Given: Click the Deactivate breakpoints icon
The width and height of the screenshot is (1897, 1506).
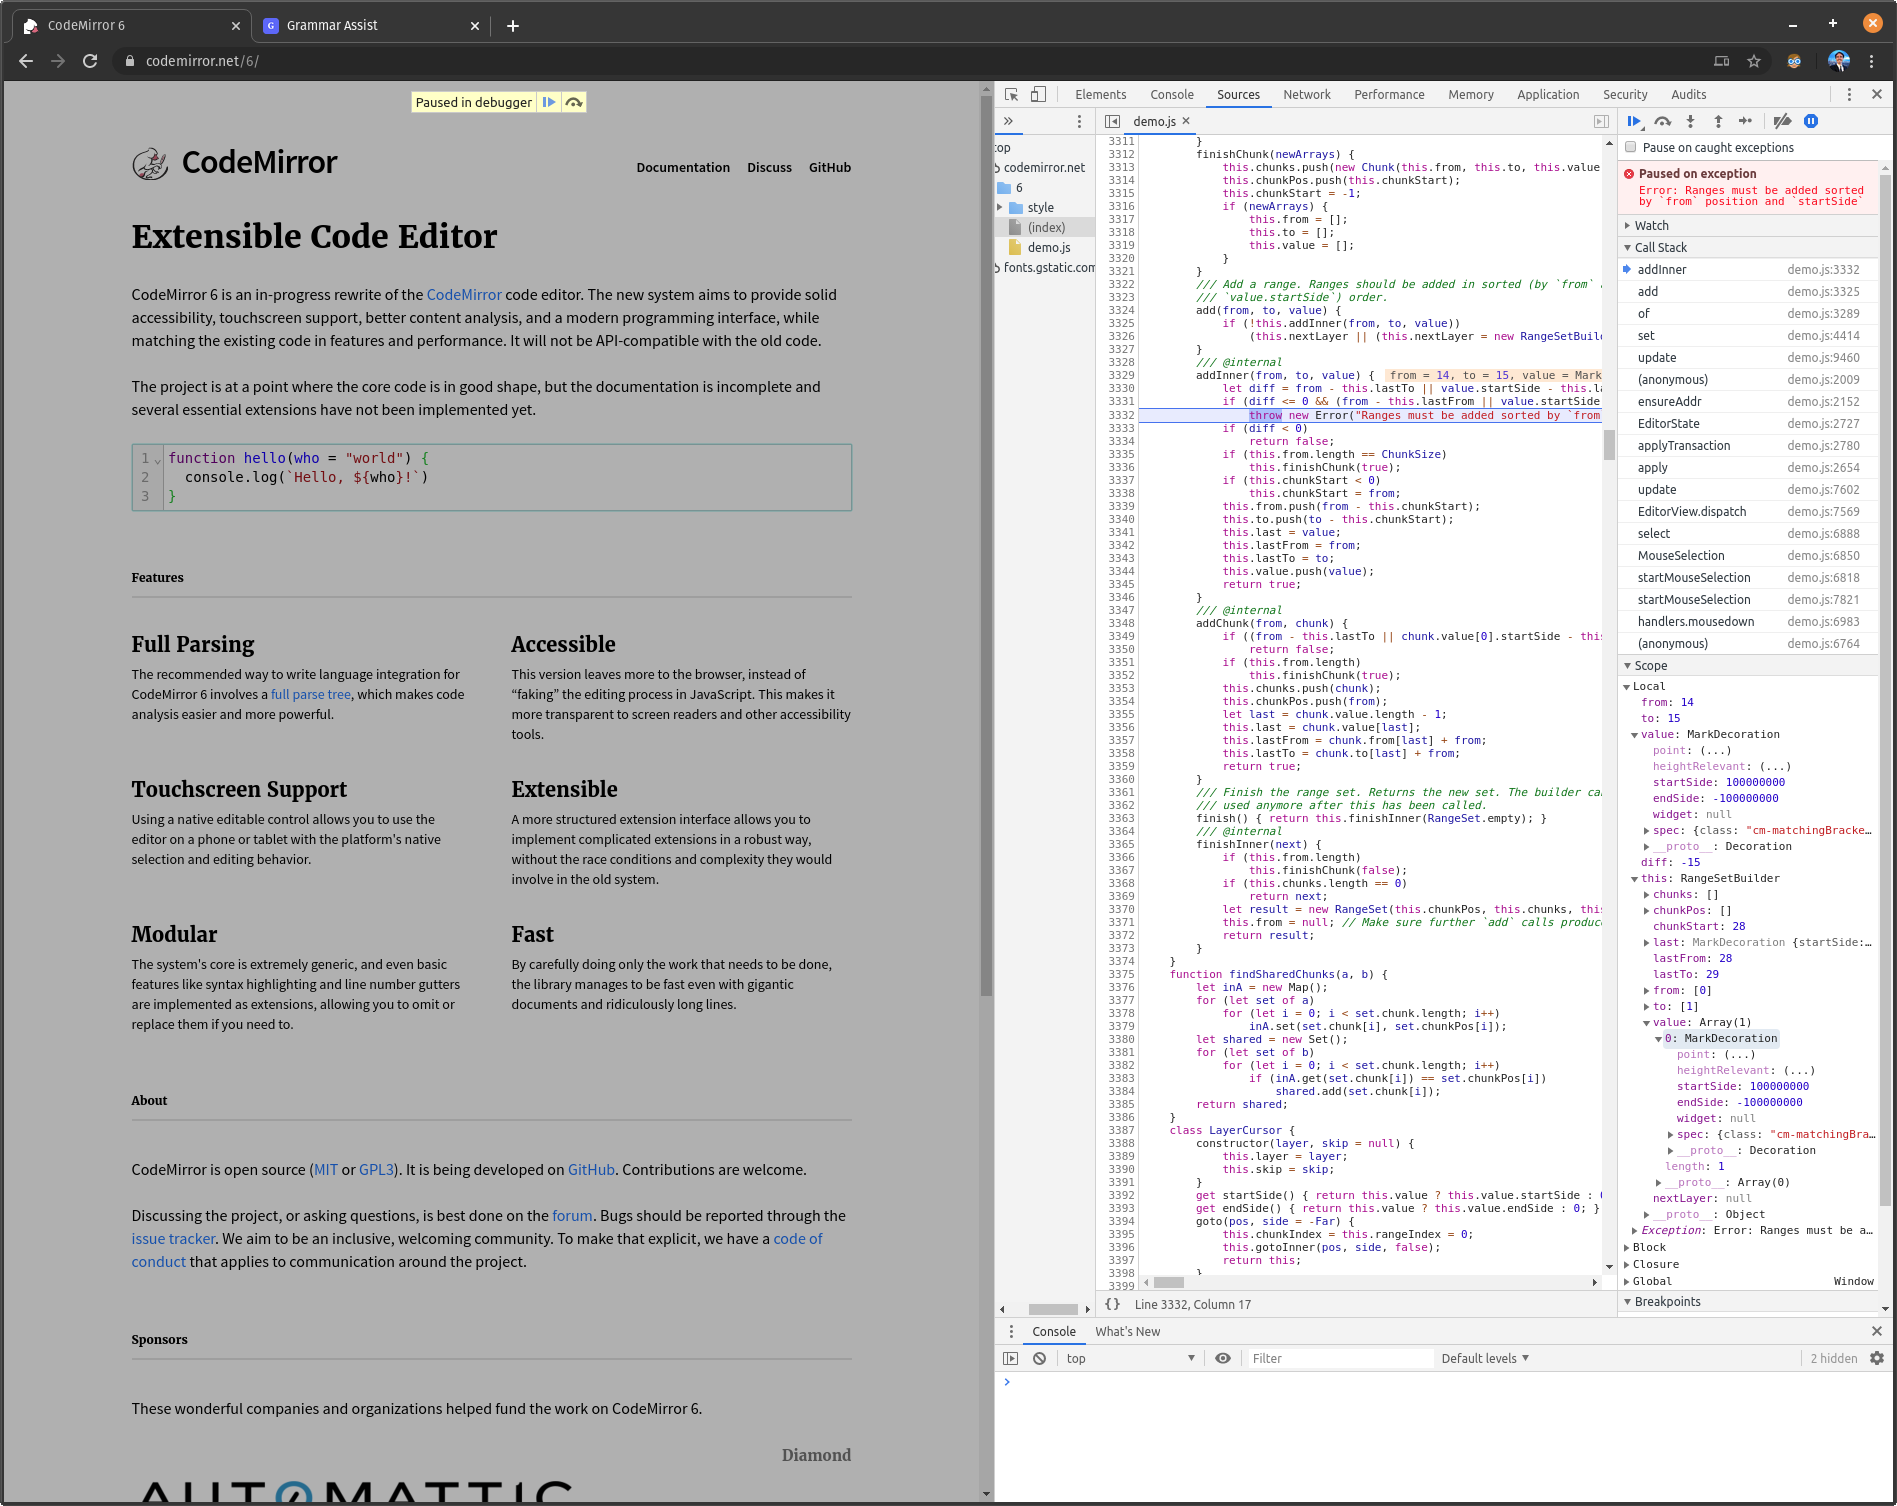Looking at the screenshot, I should pos(1782,121).
